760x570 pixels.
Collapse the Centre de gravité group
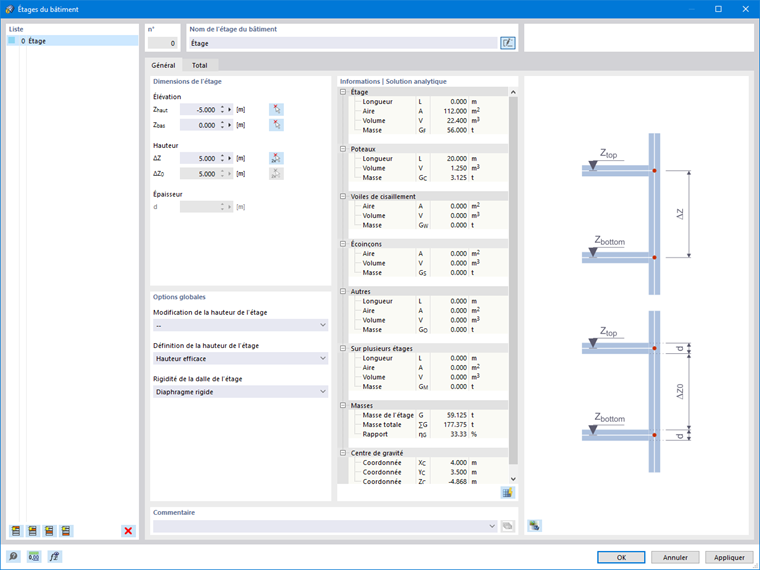coord(343,453)
